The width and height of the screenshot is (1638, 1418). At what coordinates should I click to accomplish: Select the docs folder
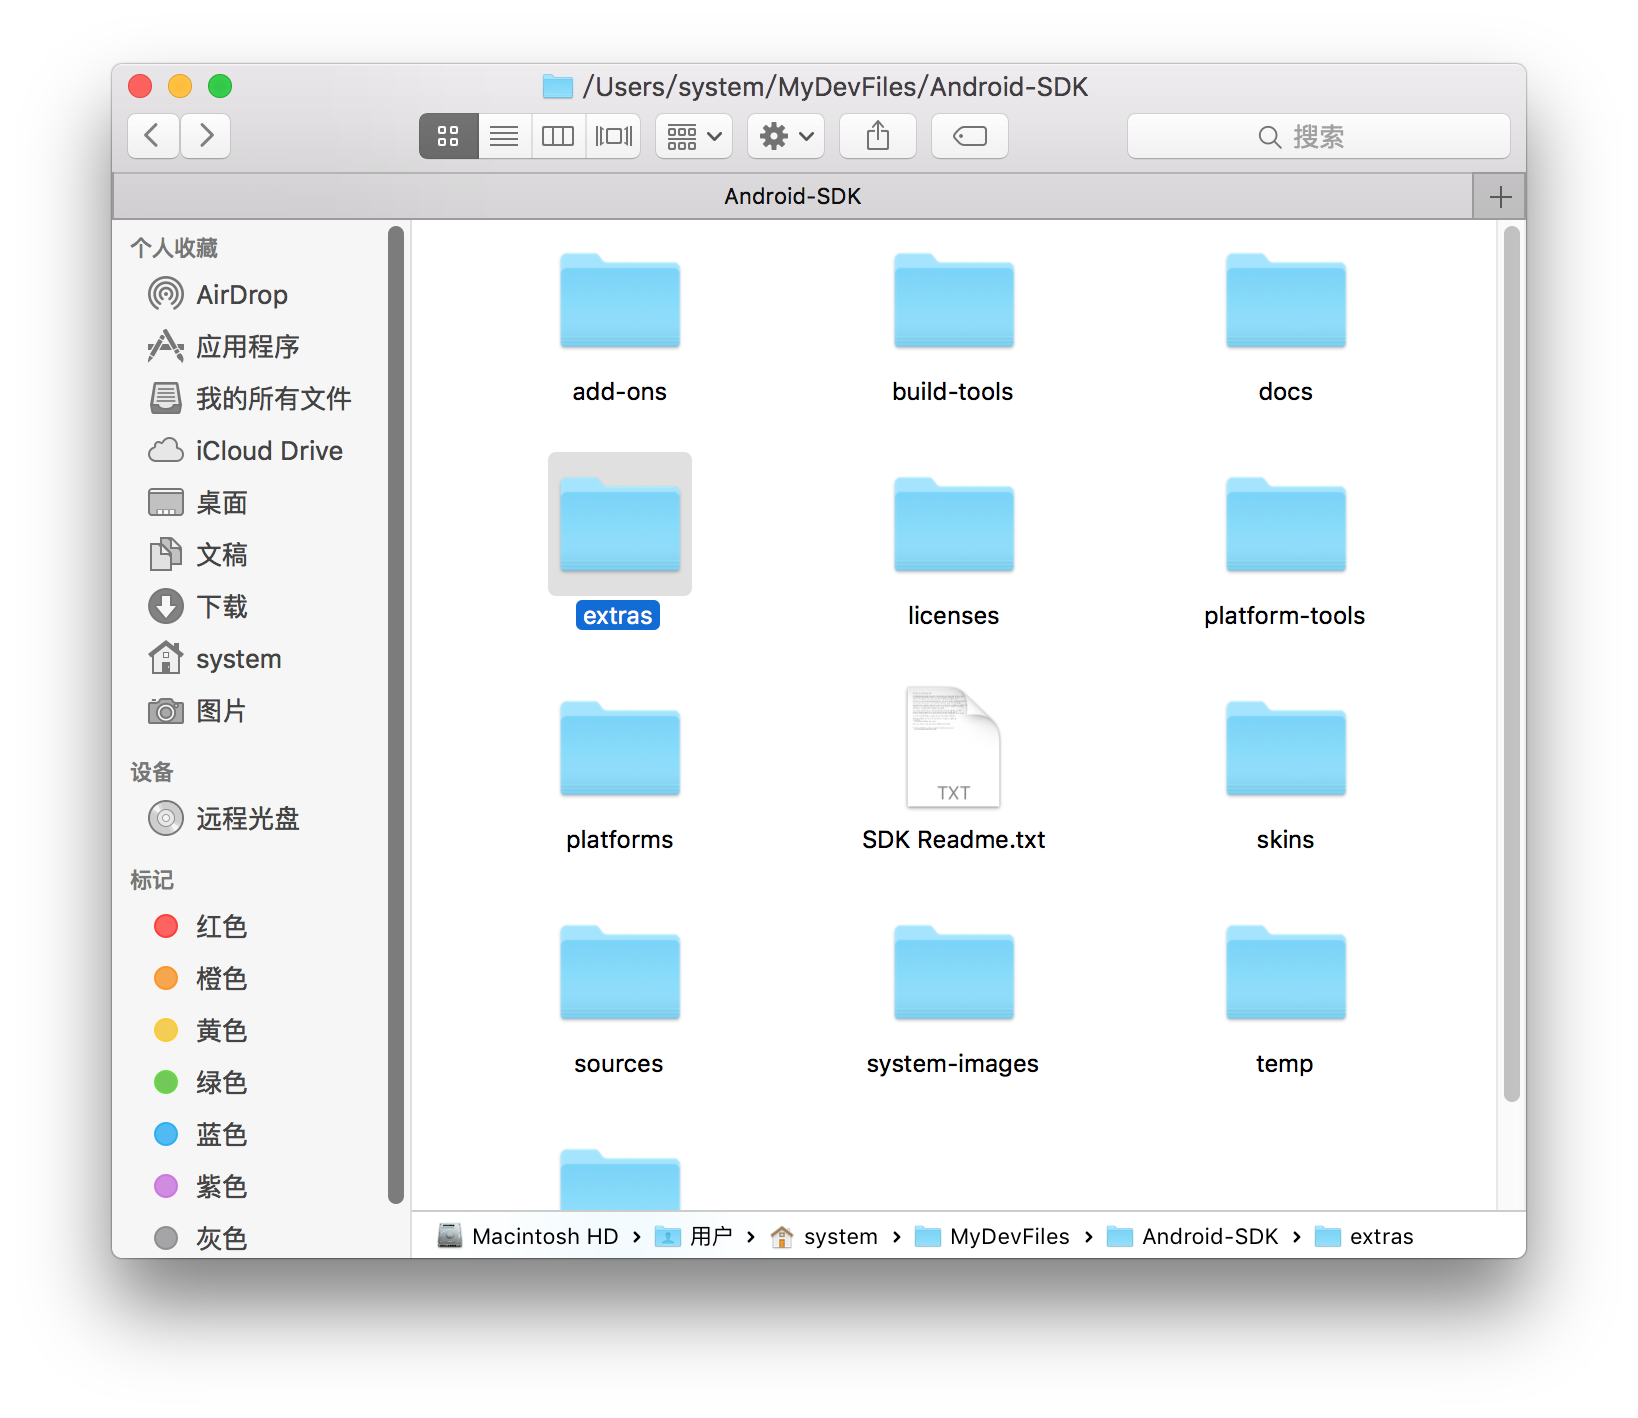click(1286, 301)
